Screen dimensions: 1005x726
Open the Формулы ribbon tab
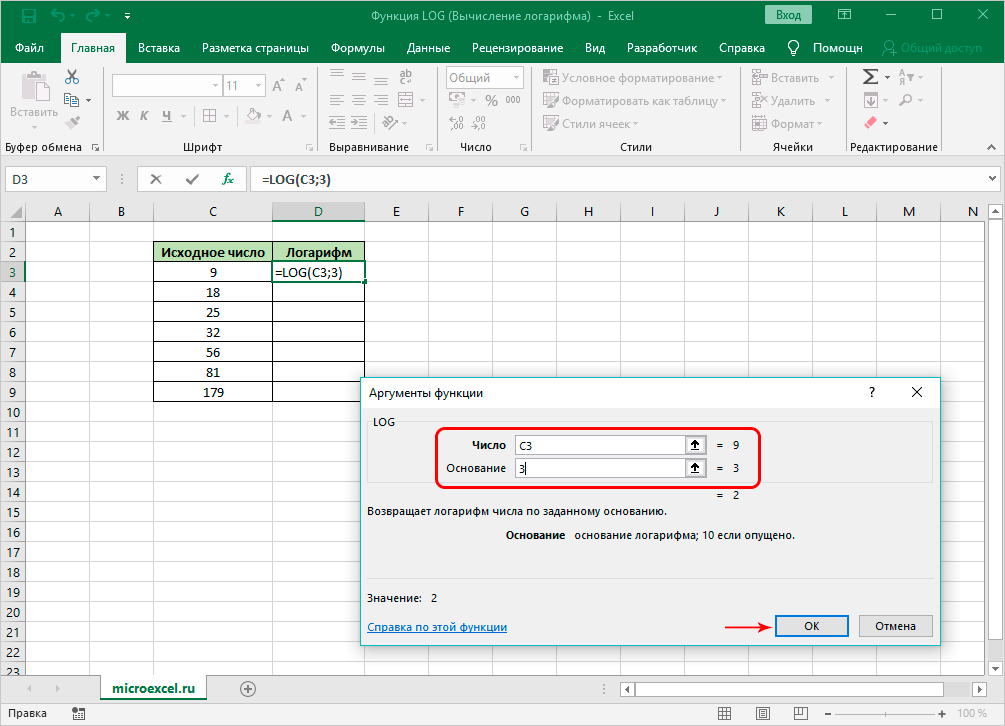pyautogui.click(x=357, y=48)
